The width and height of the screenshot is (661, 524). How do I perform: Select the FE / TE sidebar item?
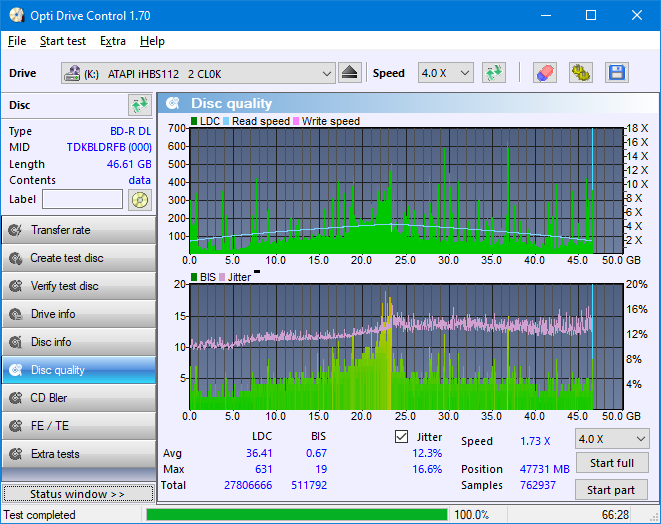pos(78,426)
